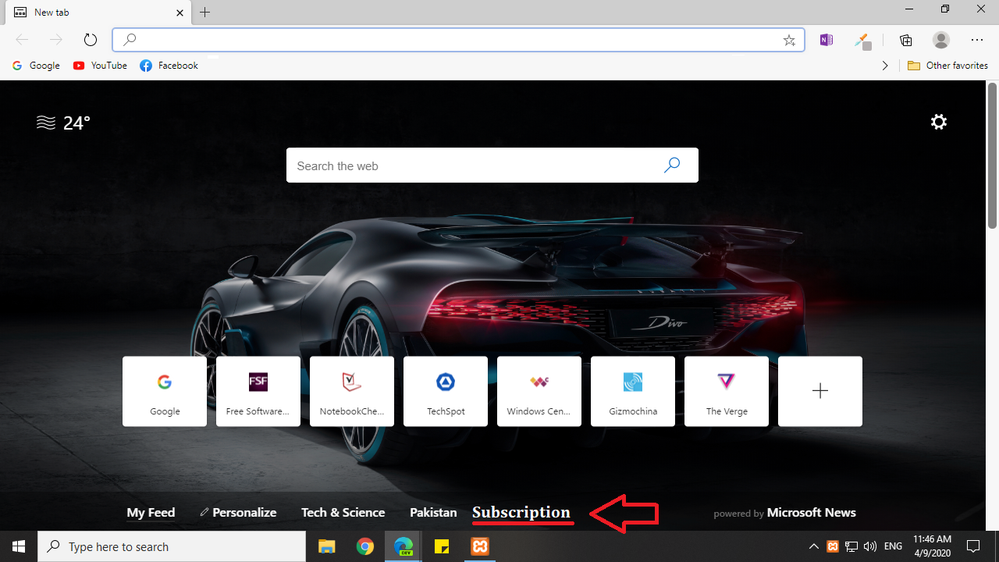
Task: Click the vertical page scrollbar
Action: (992, 155)
